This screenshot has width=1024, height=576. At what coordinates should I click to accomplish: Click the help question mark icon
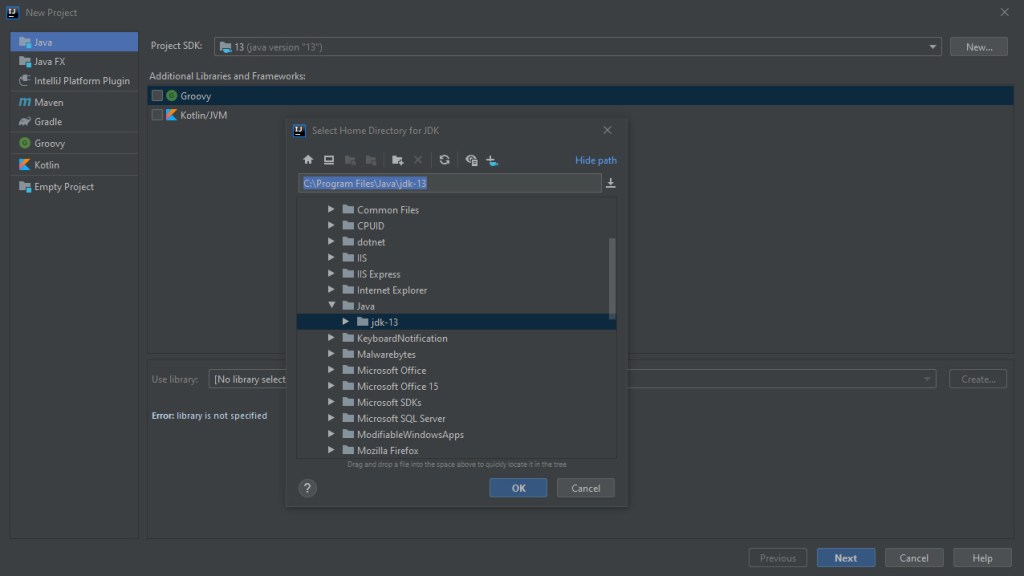click(308, 488)
